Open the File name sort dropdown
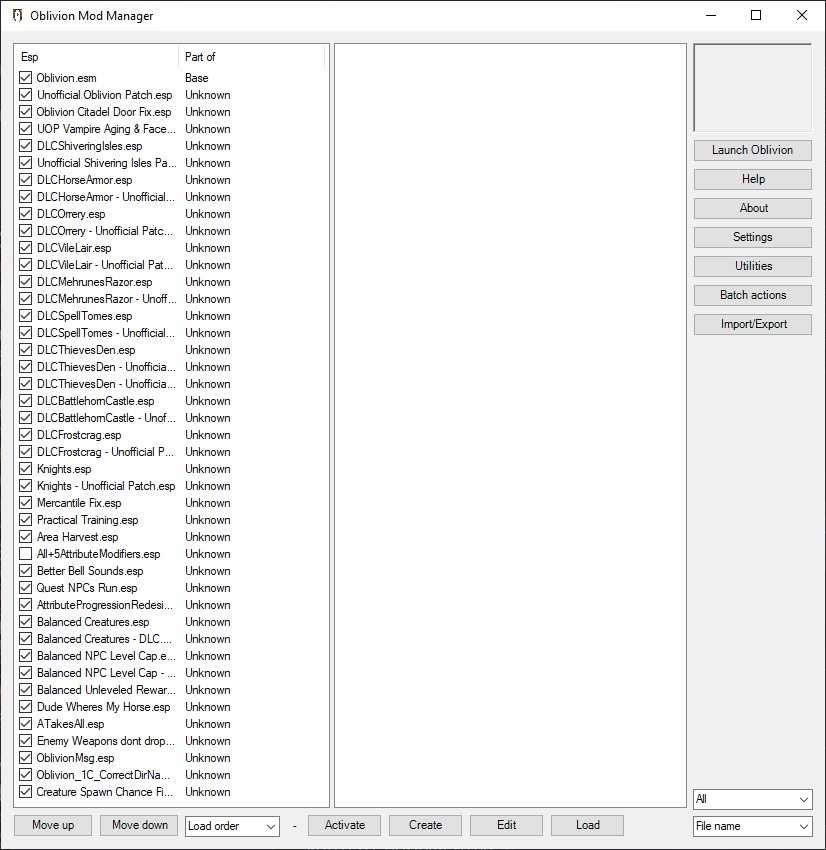 click(752, 826)
